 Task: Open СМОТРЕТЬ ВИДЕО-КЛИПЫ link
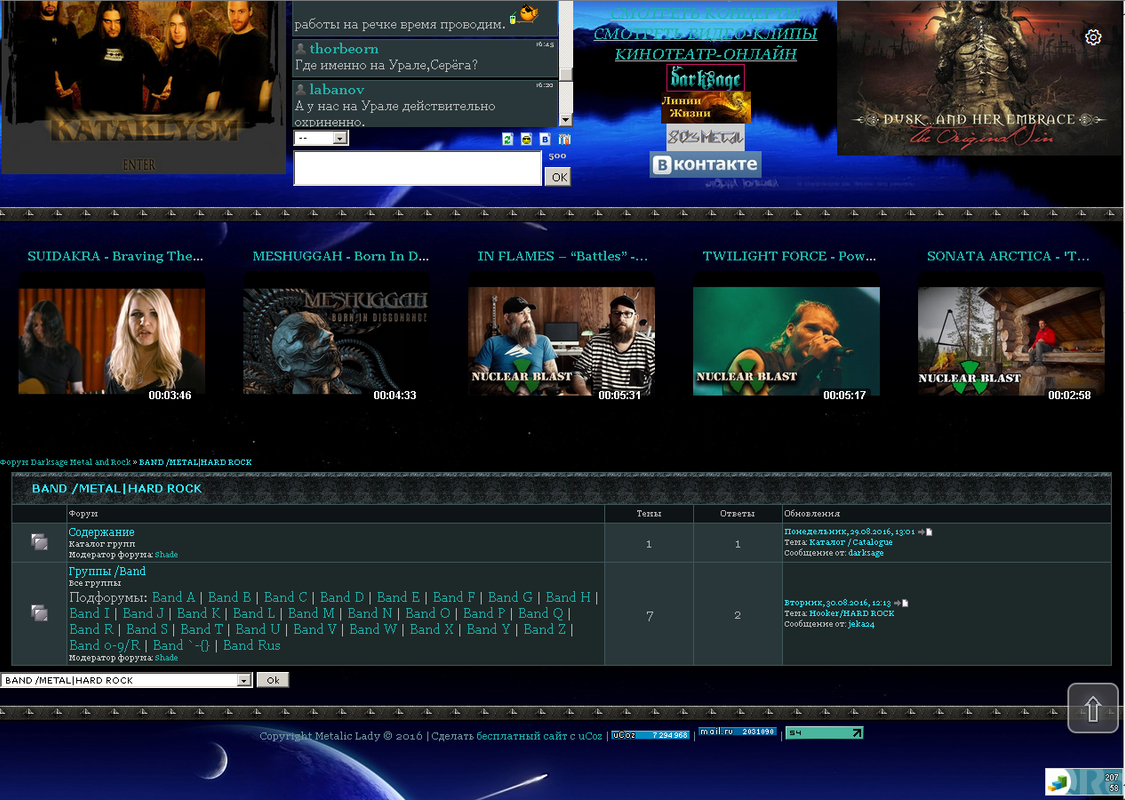click(x=706, y=34)
